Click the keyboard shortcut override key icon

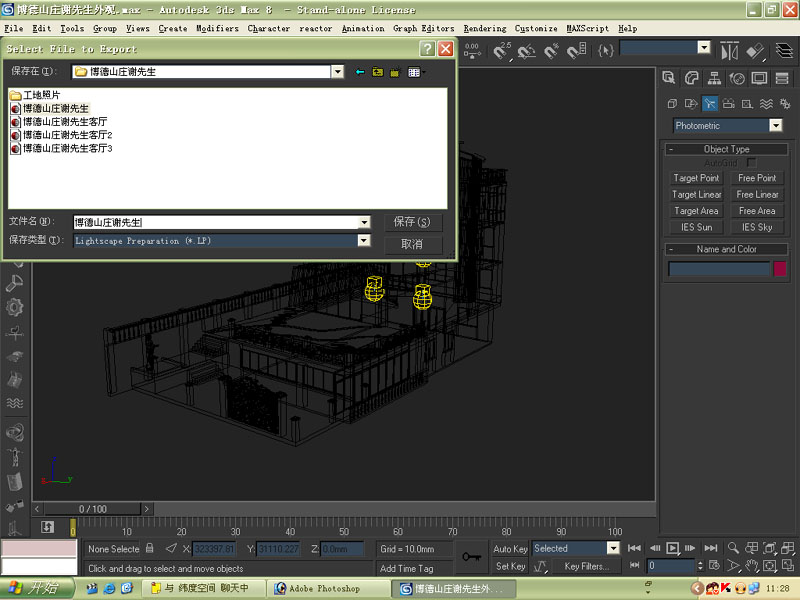click(471, 557)
